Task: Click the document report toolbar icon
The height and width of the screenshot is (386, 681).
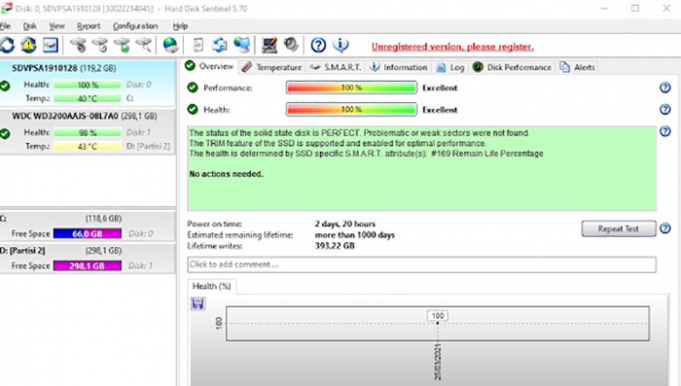Action: pyautogui.click(x=198, y=45)
